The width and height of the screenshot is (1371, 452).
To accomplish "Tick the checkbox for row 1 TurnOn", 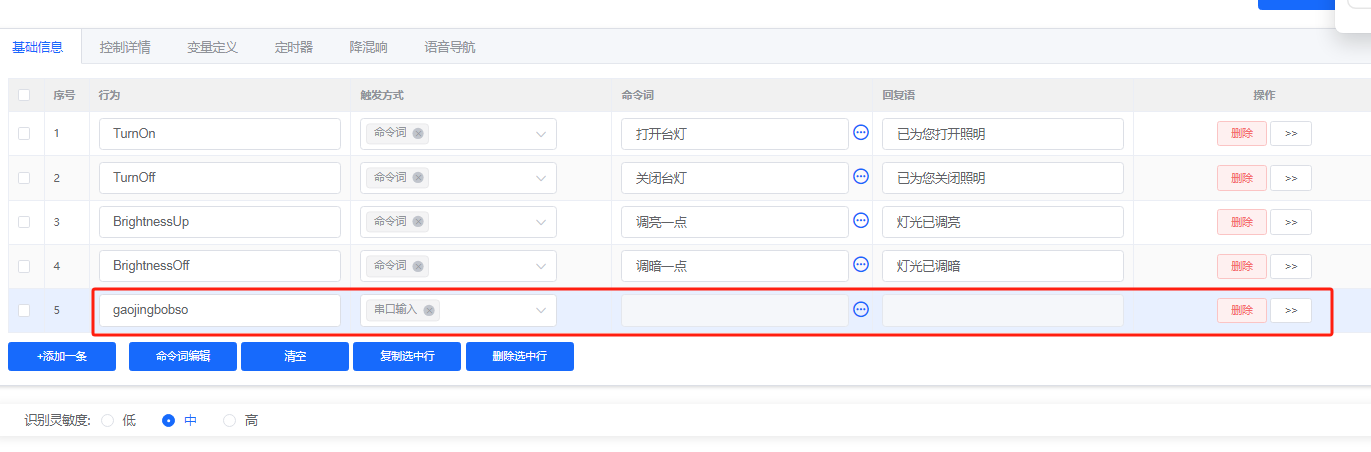I will coord(24,133).
